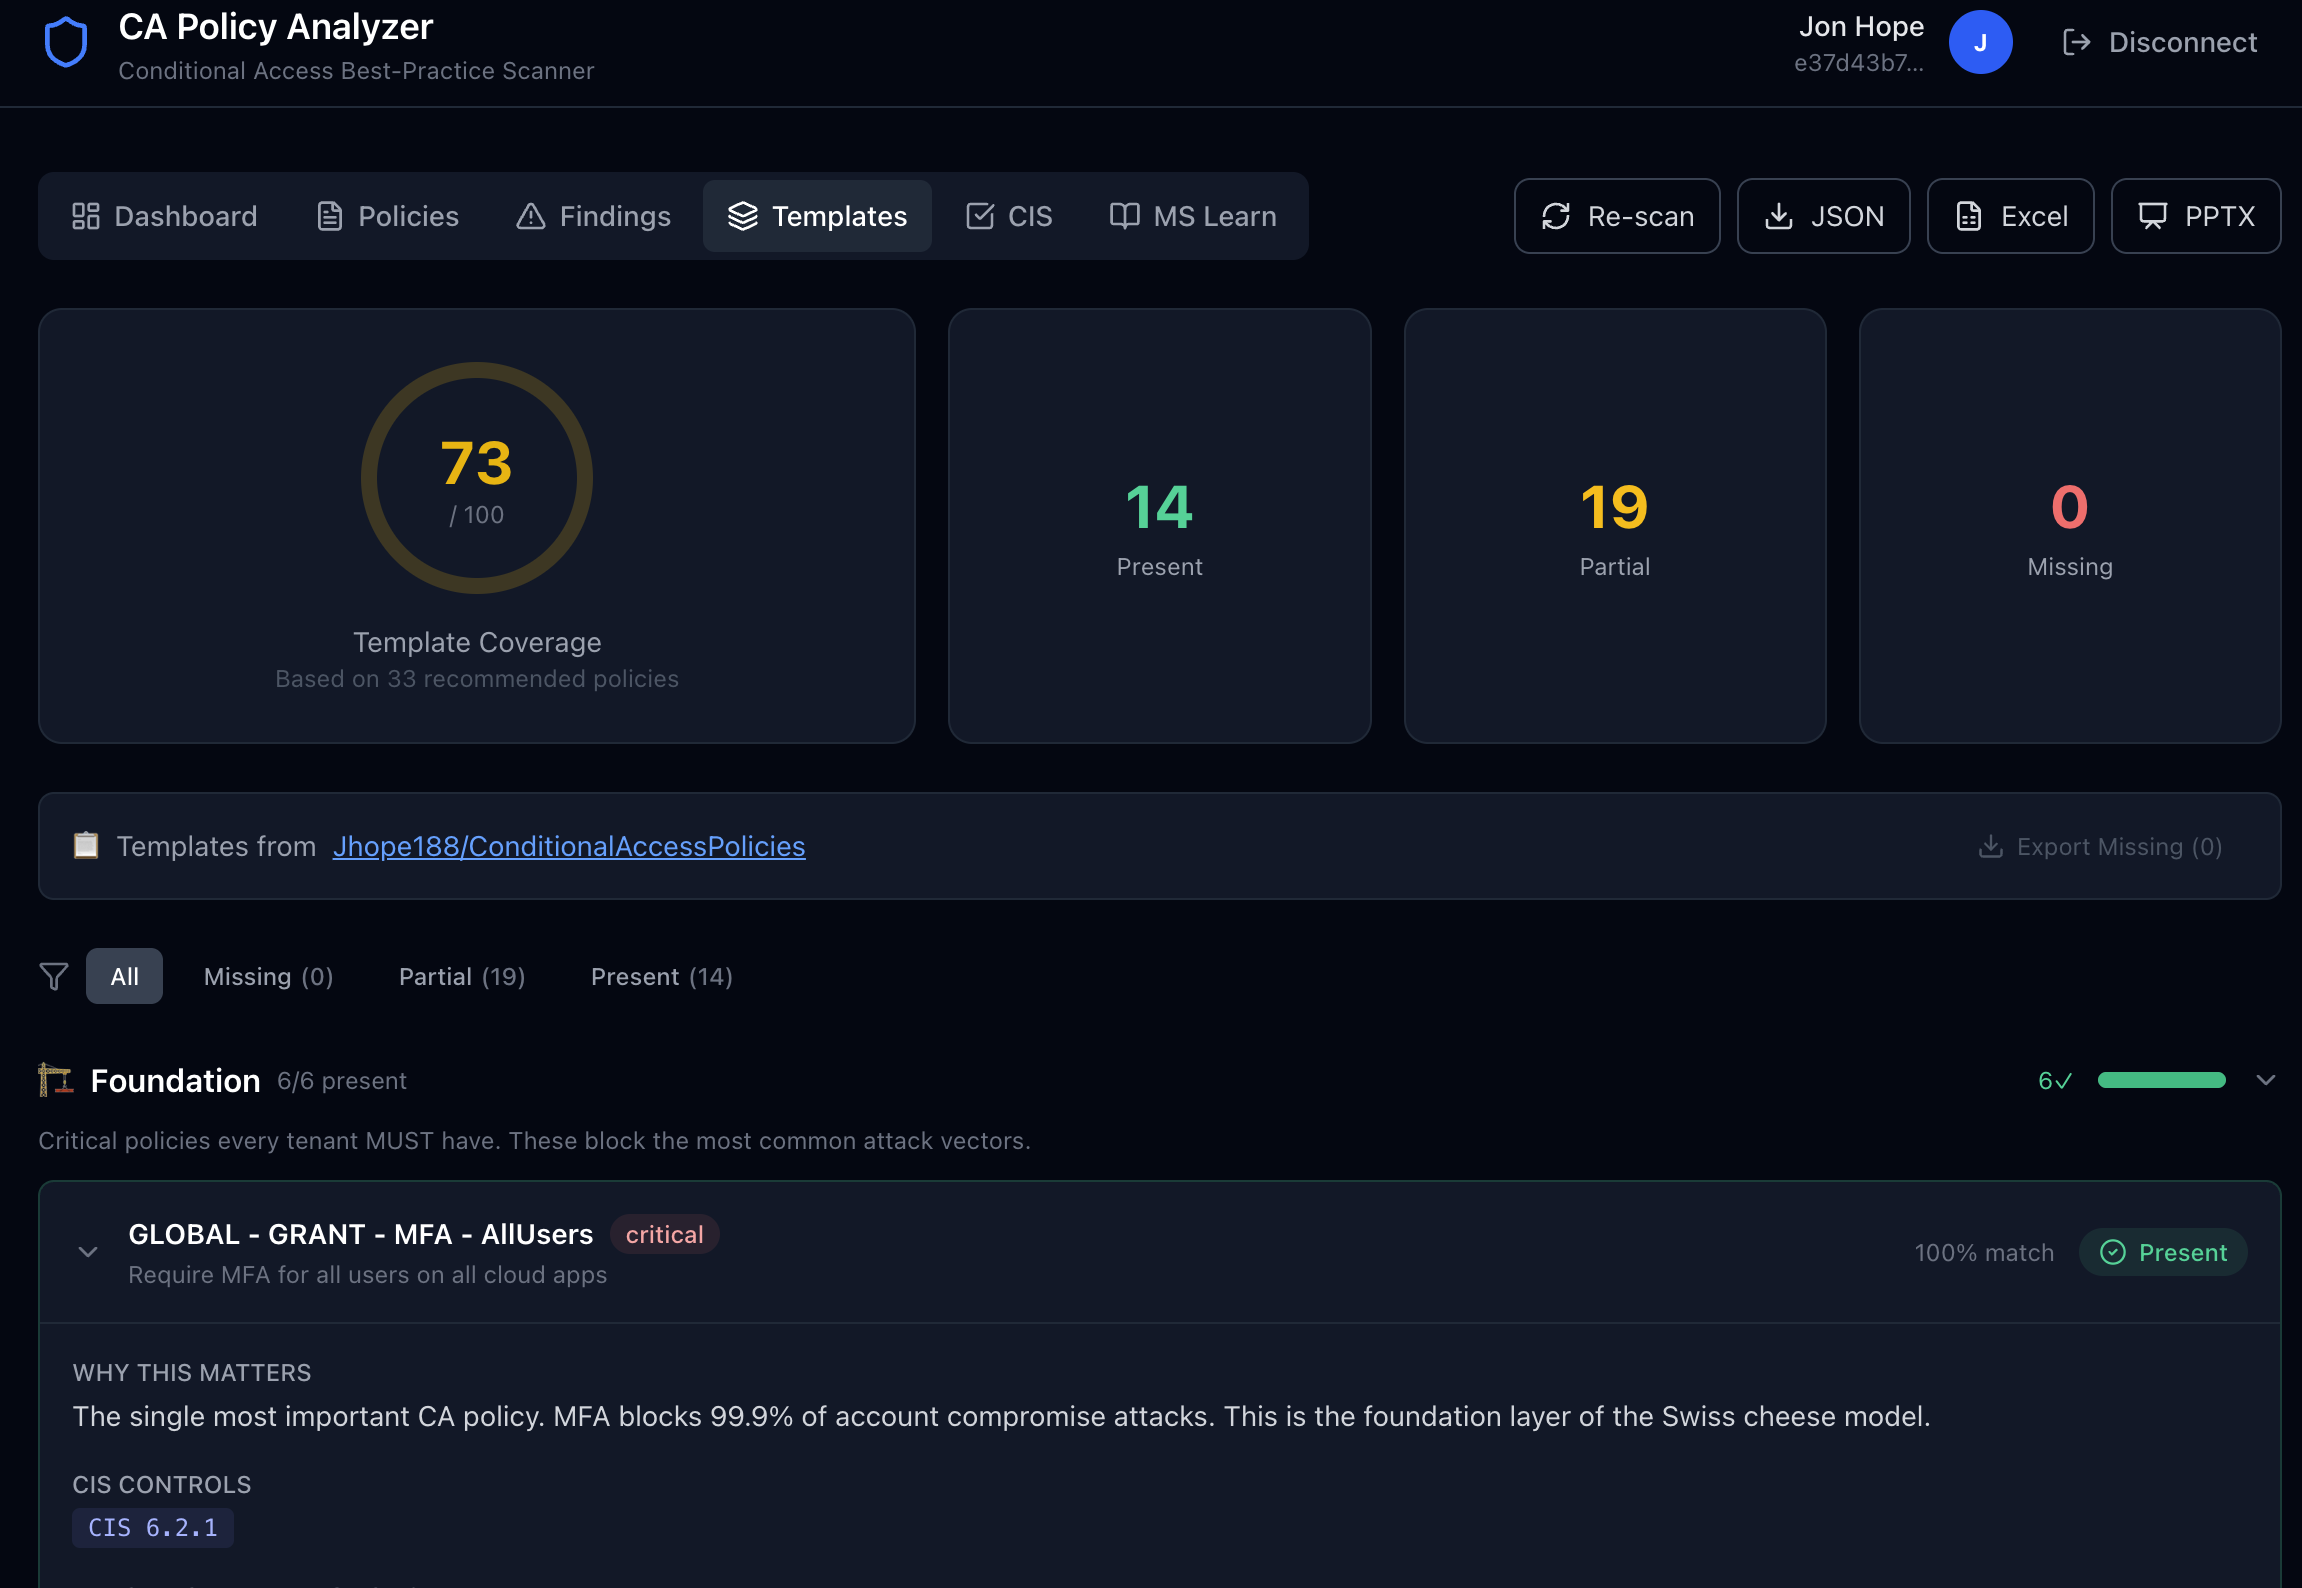Click the 14 Present summary card
2302x1588 pixels.
[1159, 526]
